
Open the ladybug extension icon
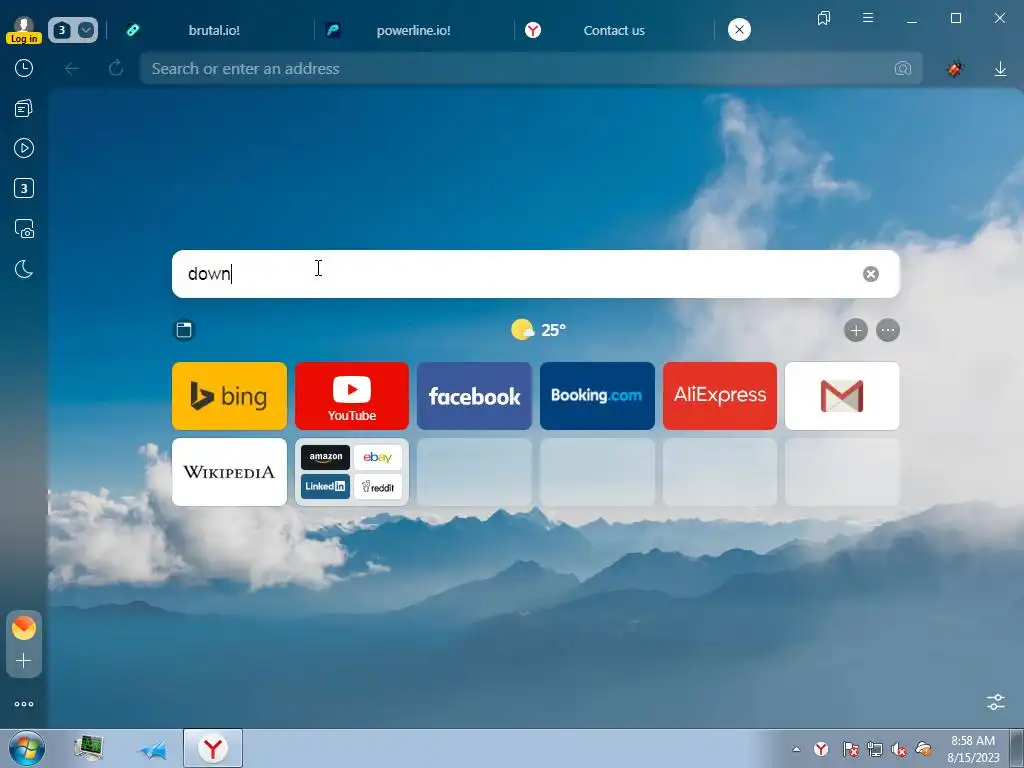(x=955, y=69)
